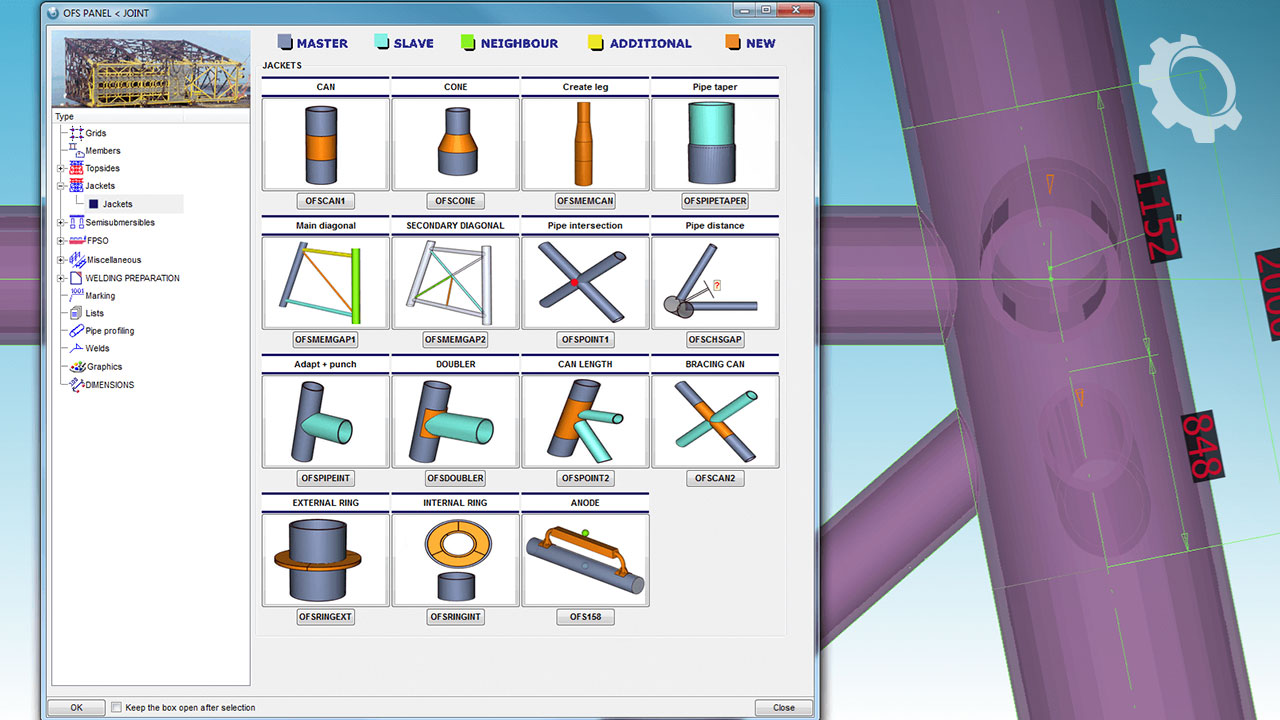Viewport: 1280px width, 720px height.
Task: Click the orange NEW color swatch
Action: point(732,43)
